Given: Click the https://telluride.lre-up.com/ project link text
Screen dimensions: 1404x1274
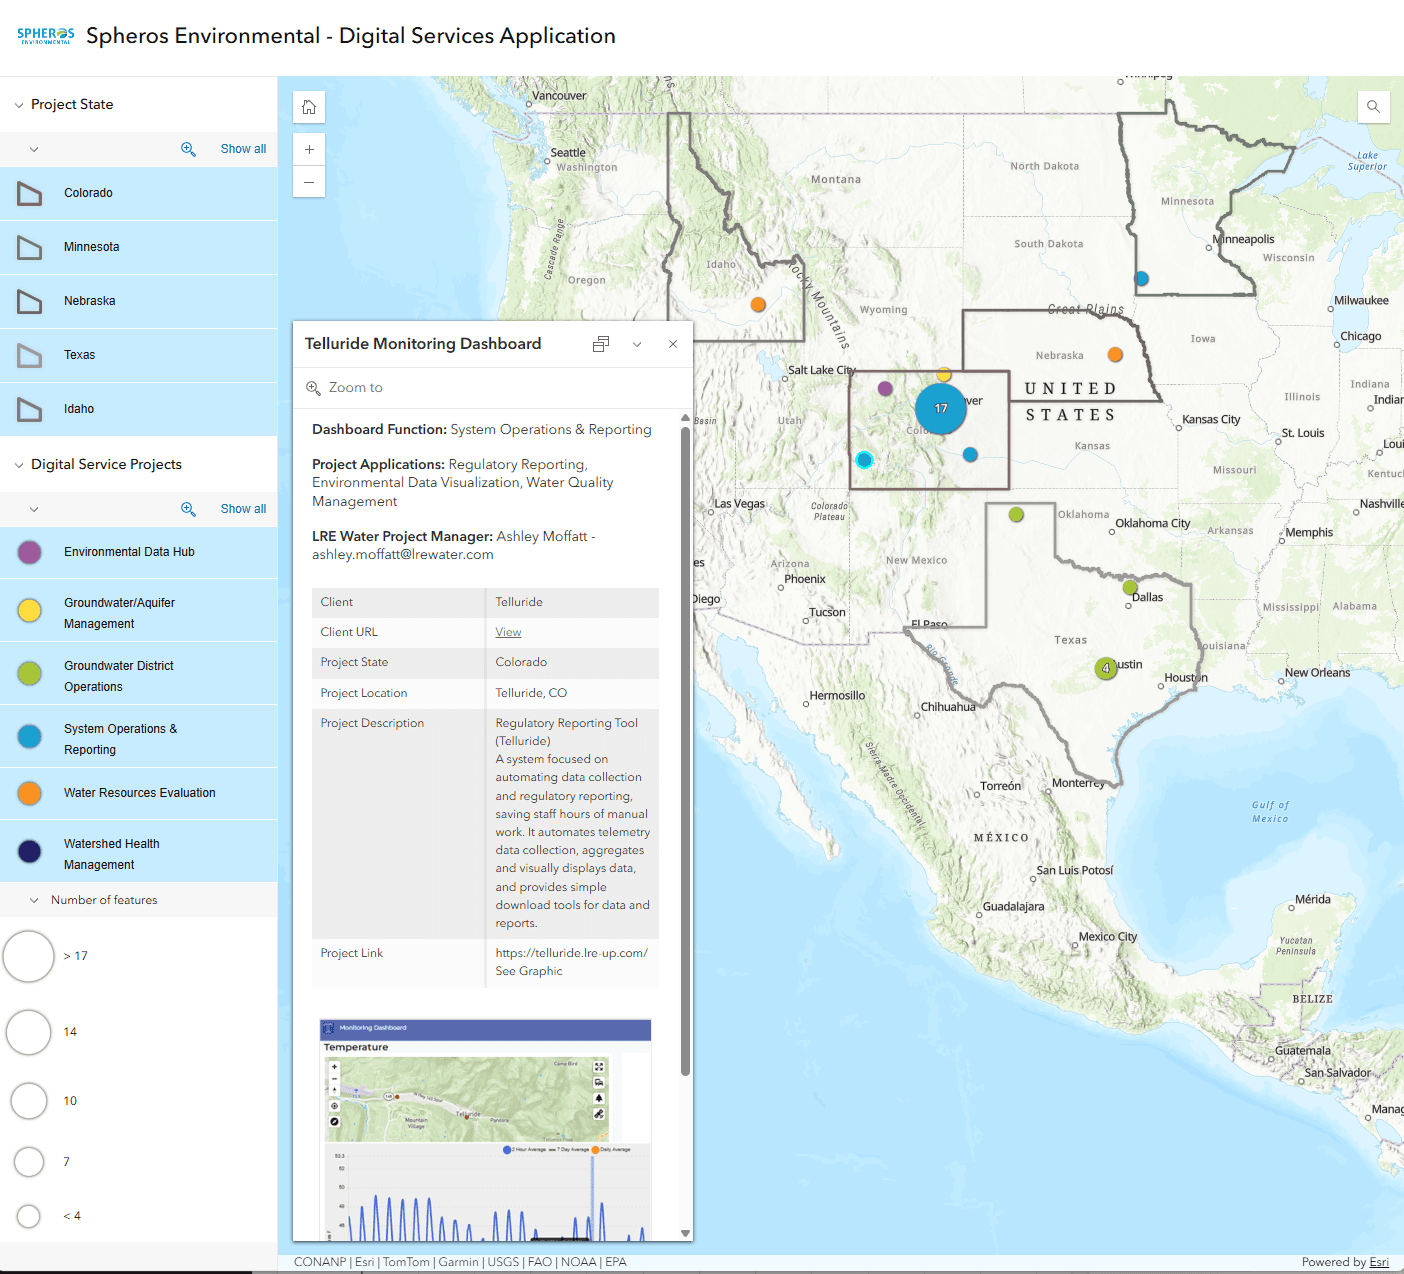Looking at the screenshot, I should click(x=571, y=953).
